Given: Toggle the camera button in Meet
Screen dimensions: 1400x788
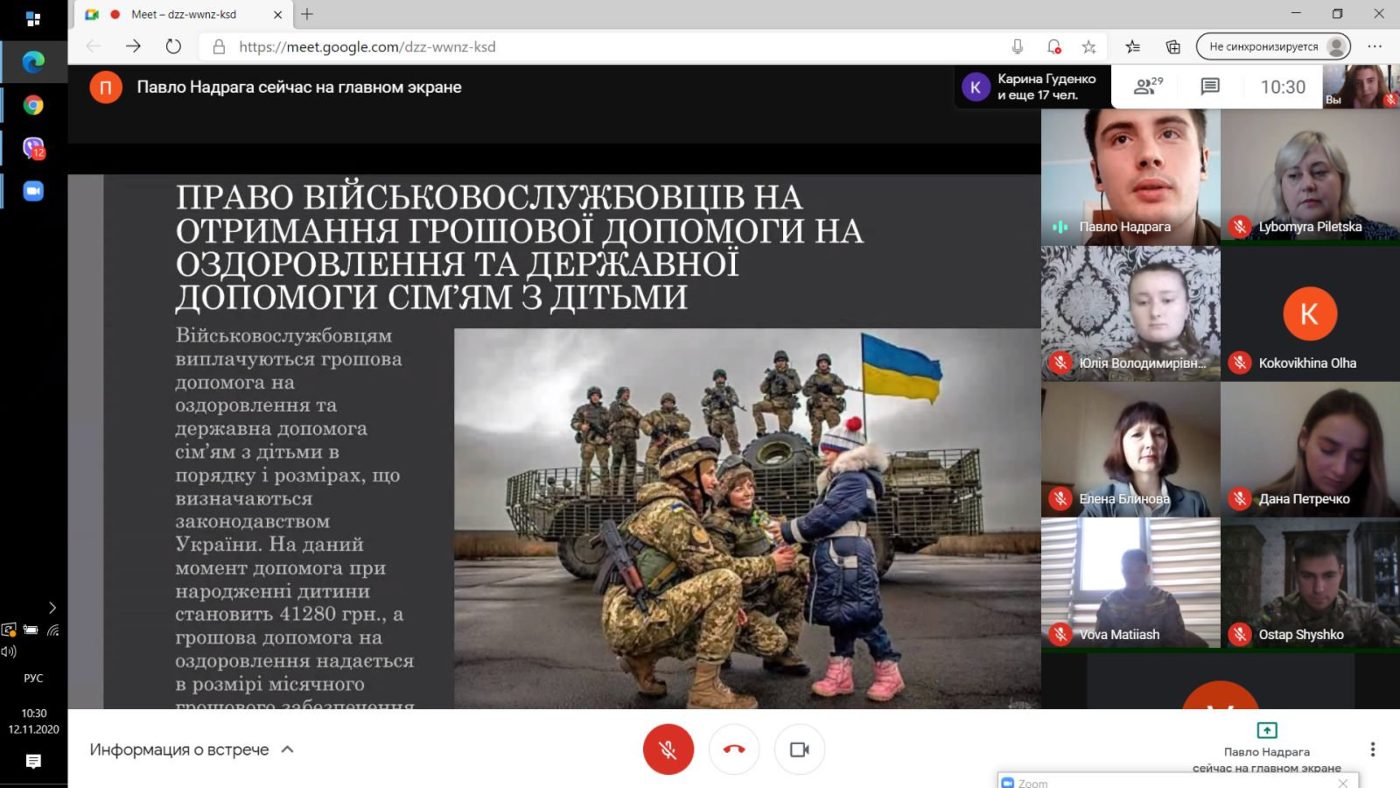Looking at the screenshot, I should [x=799, y=749].
